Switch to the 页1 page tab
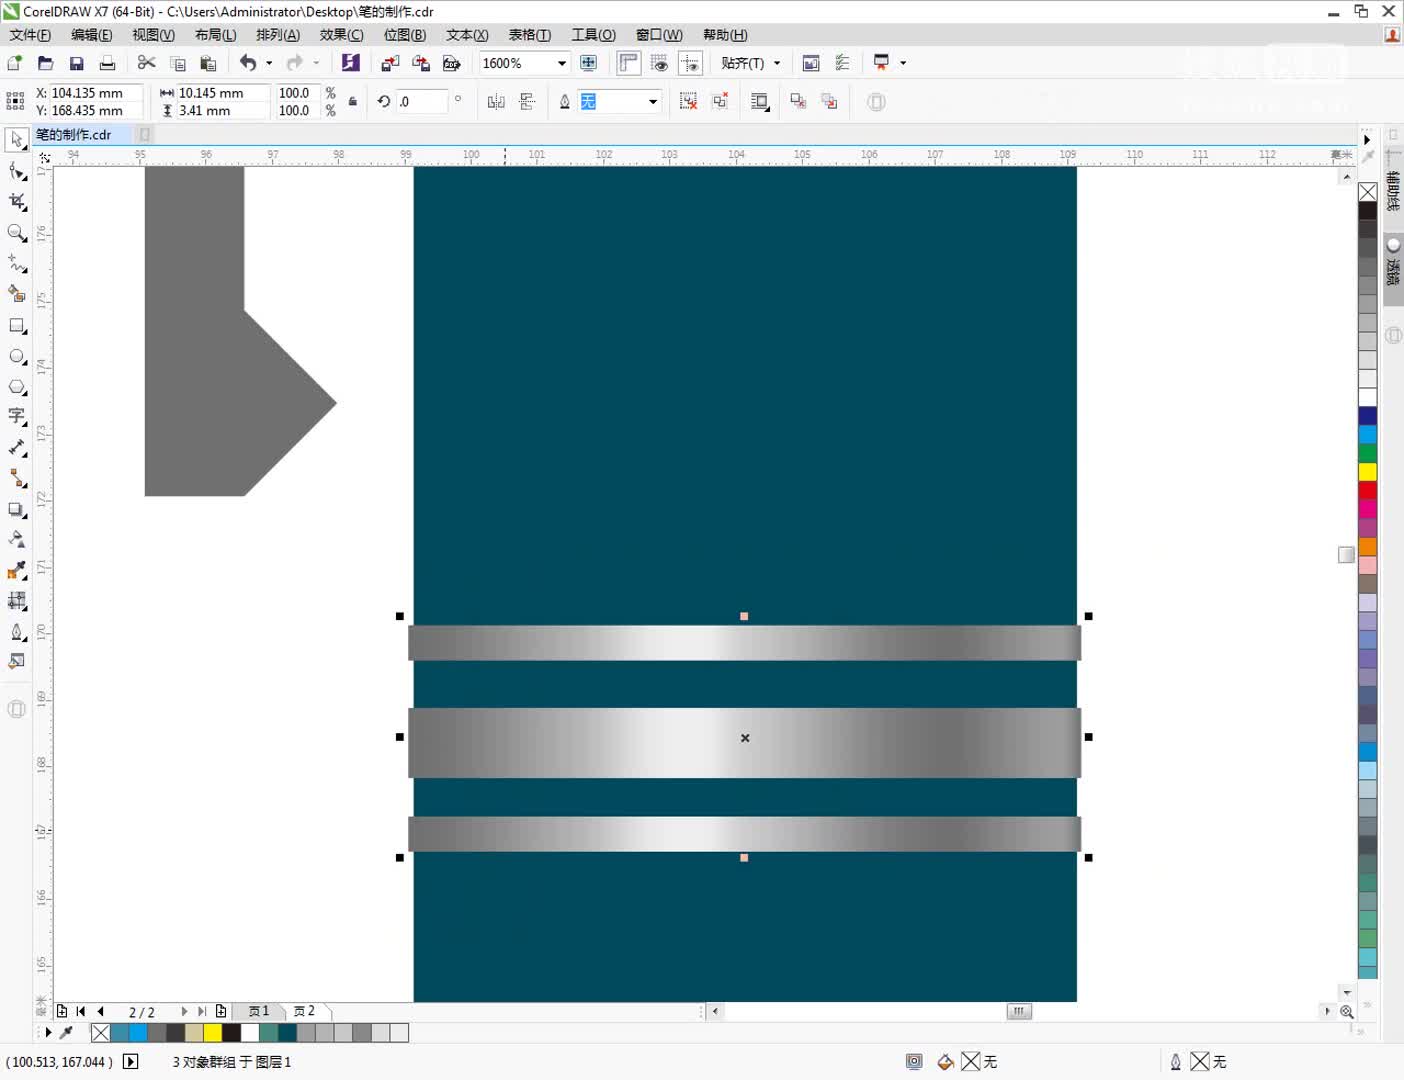1404x1080 pixels. tap(259, 1011)
